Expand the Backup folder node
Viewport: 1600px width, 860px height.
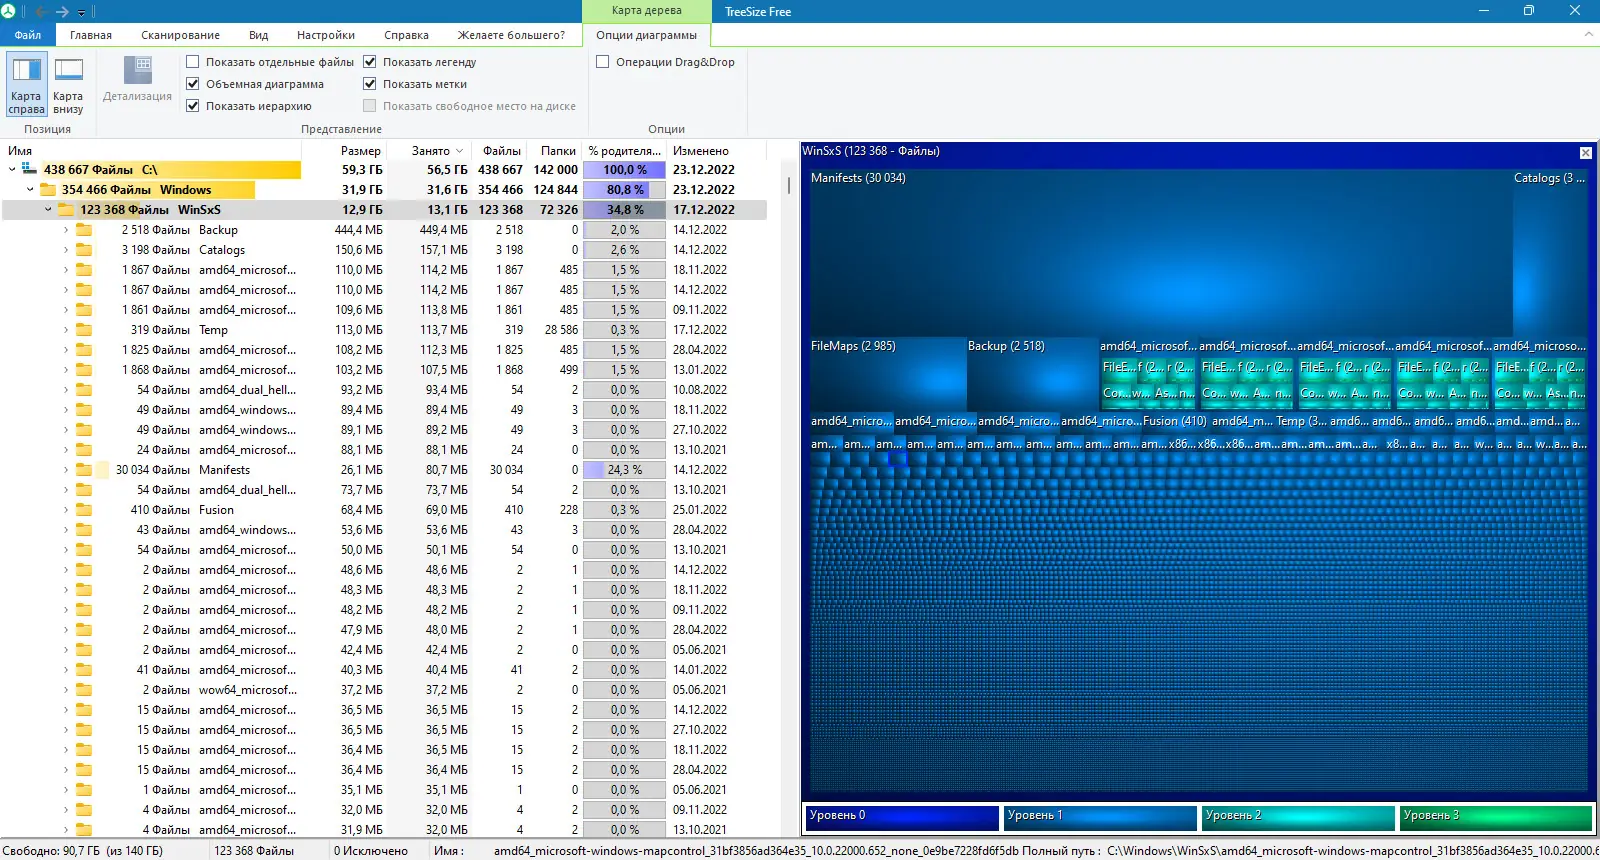click(66, 230)
